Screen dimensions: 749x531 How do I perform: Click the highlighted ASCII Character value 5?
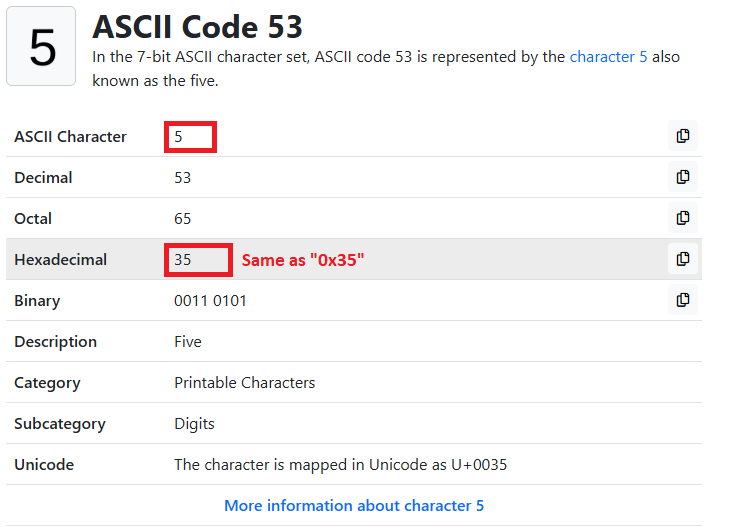[x=190, y=137]
